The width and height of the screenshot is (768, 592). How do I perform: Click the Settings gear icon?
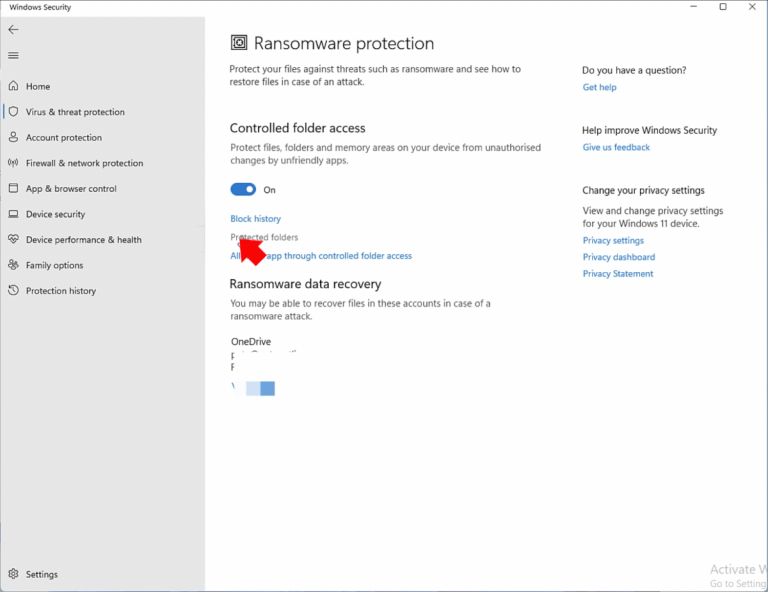(x=13, y=574)
